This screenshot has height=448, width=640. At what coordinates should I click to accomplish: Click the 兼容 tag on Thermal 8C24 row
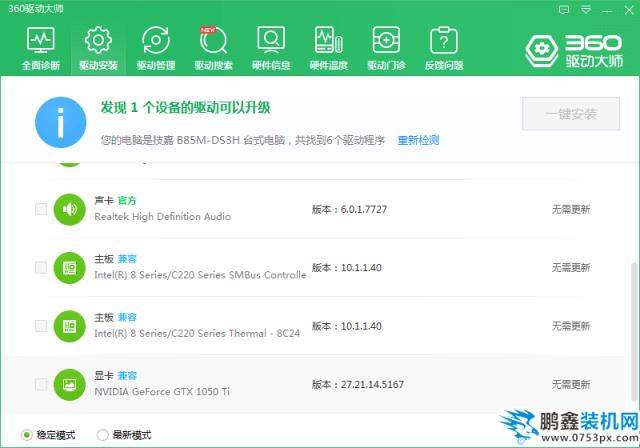click(x=127, y=317)
